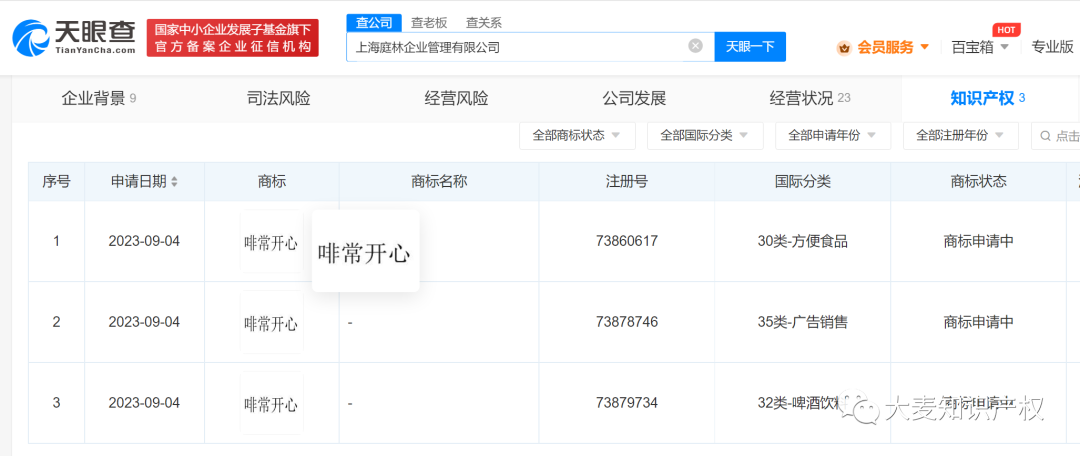
Task: Click the trademark thumbnail in row 3
Action: pos(271,403)
